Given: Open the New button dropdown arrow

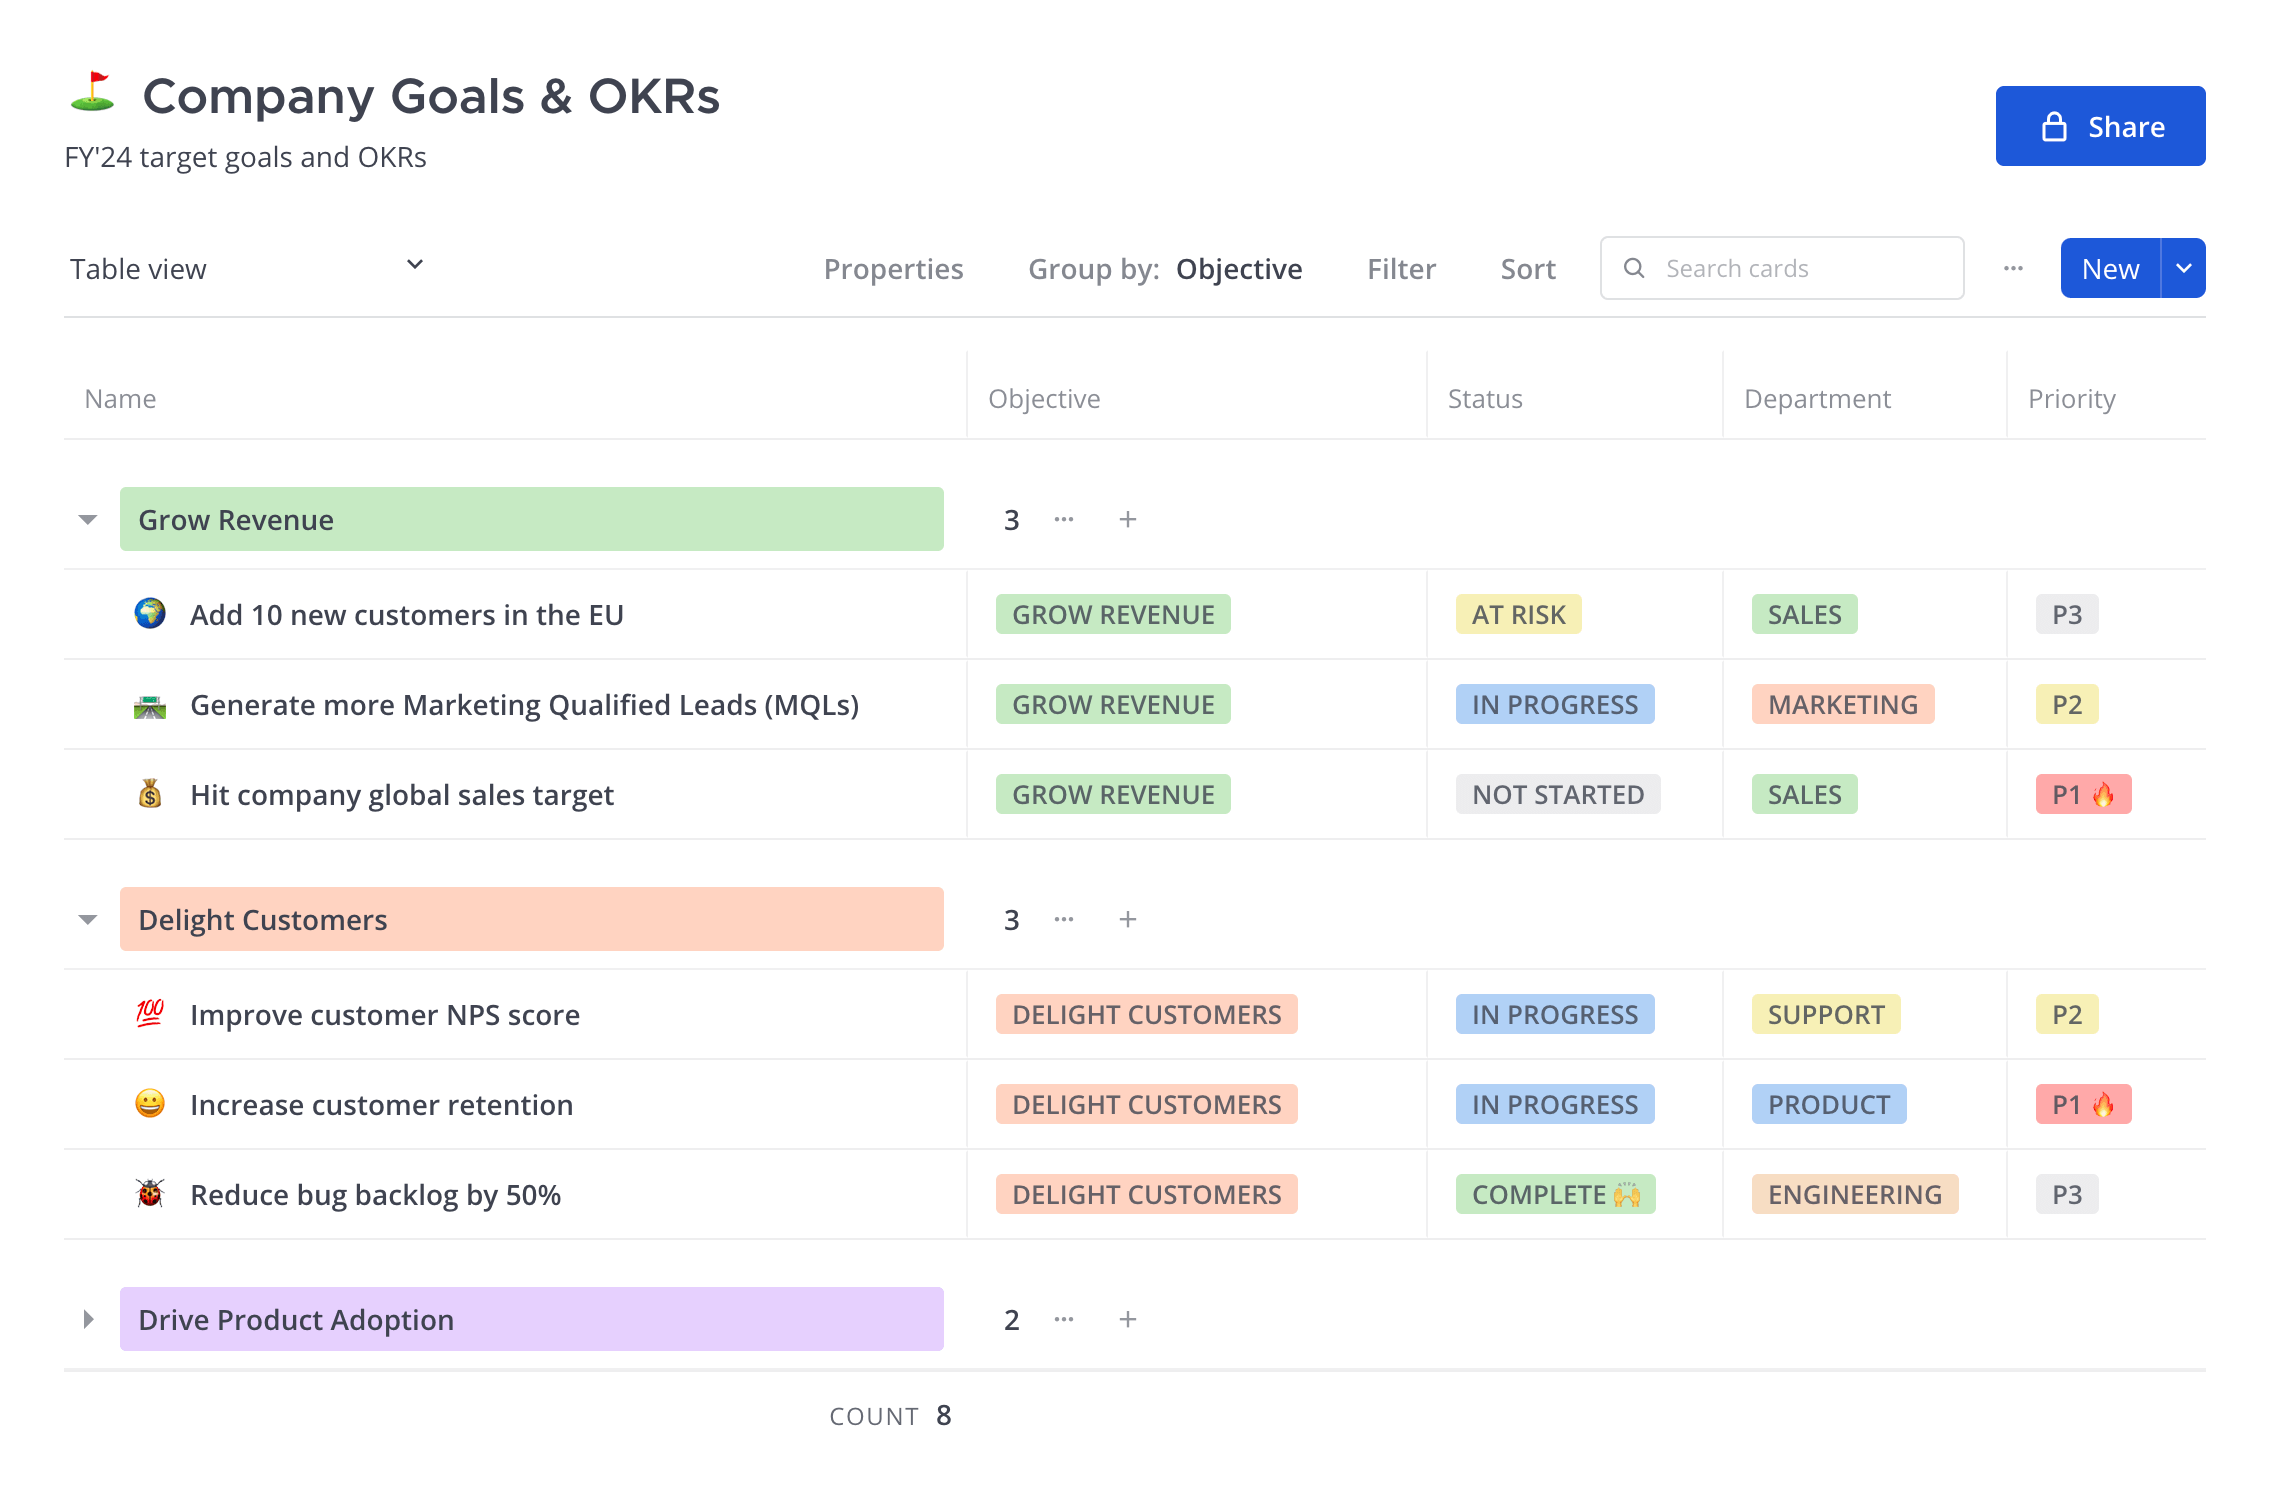Looking at the screenshot, I should coord(2184,268).
